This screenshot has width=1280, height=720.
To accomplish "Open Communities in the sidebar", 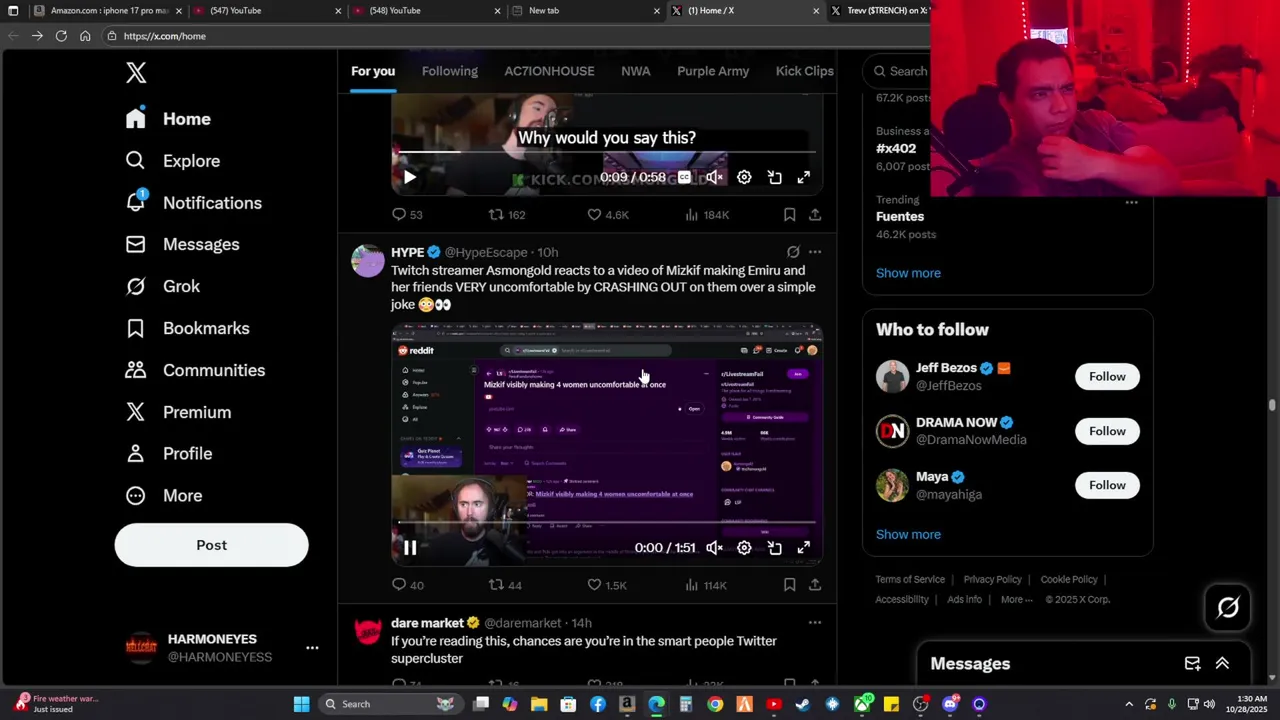I will (195, 371).
